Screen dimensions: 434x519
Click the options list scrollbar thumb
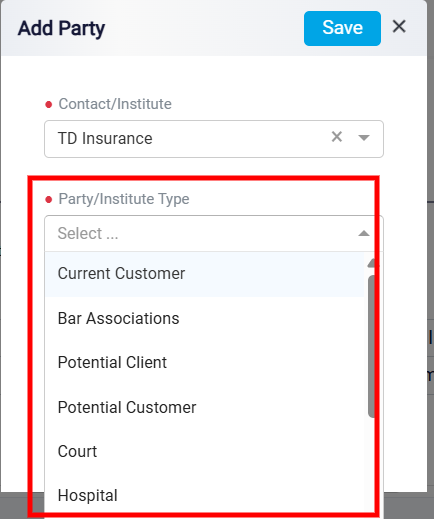[371, 346]
